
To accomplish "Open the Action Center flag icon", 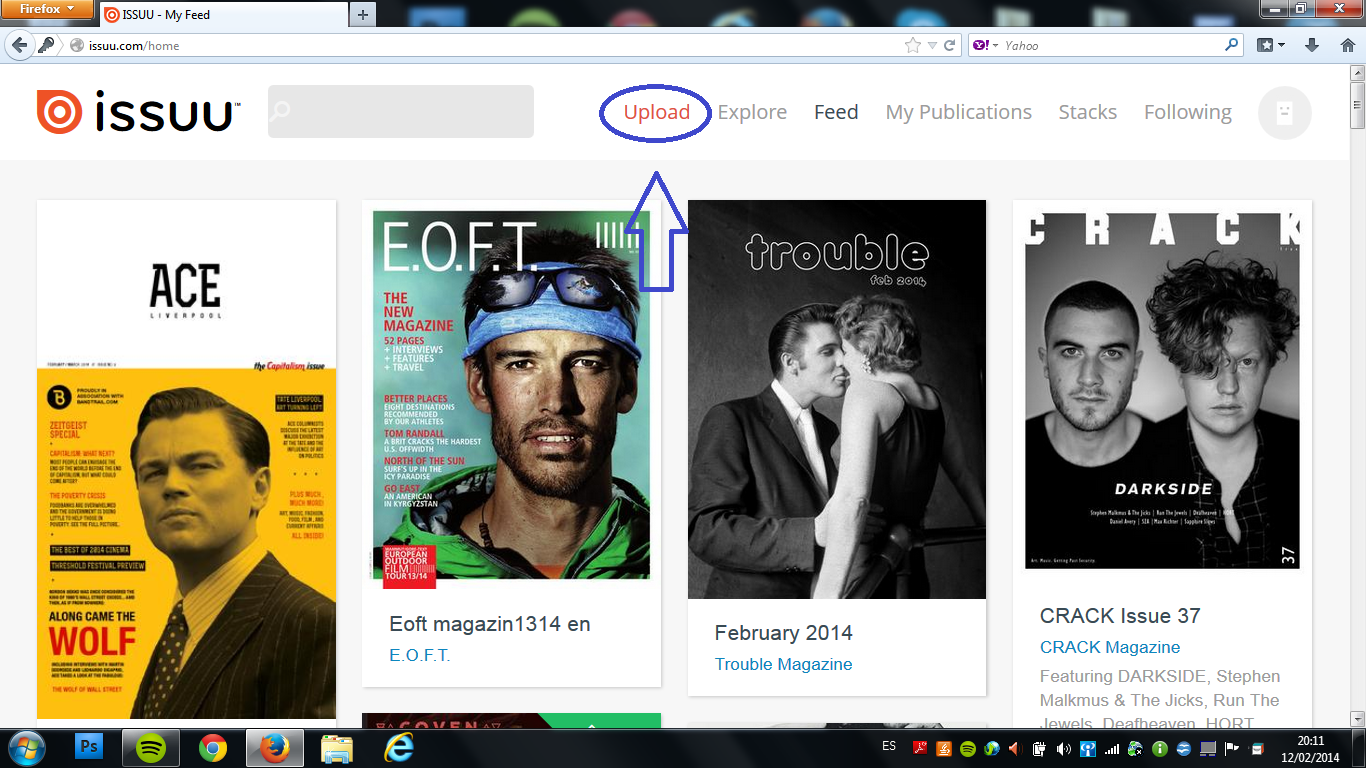I will tap(1231, 748).
